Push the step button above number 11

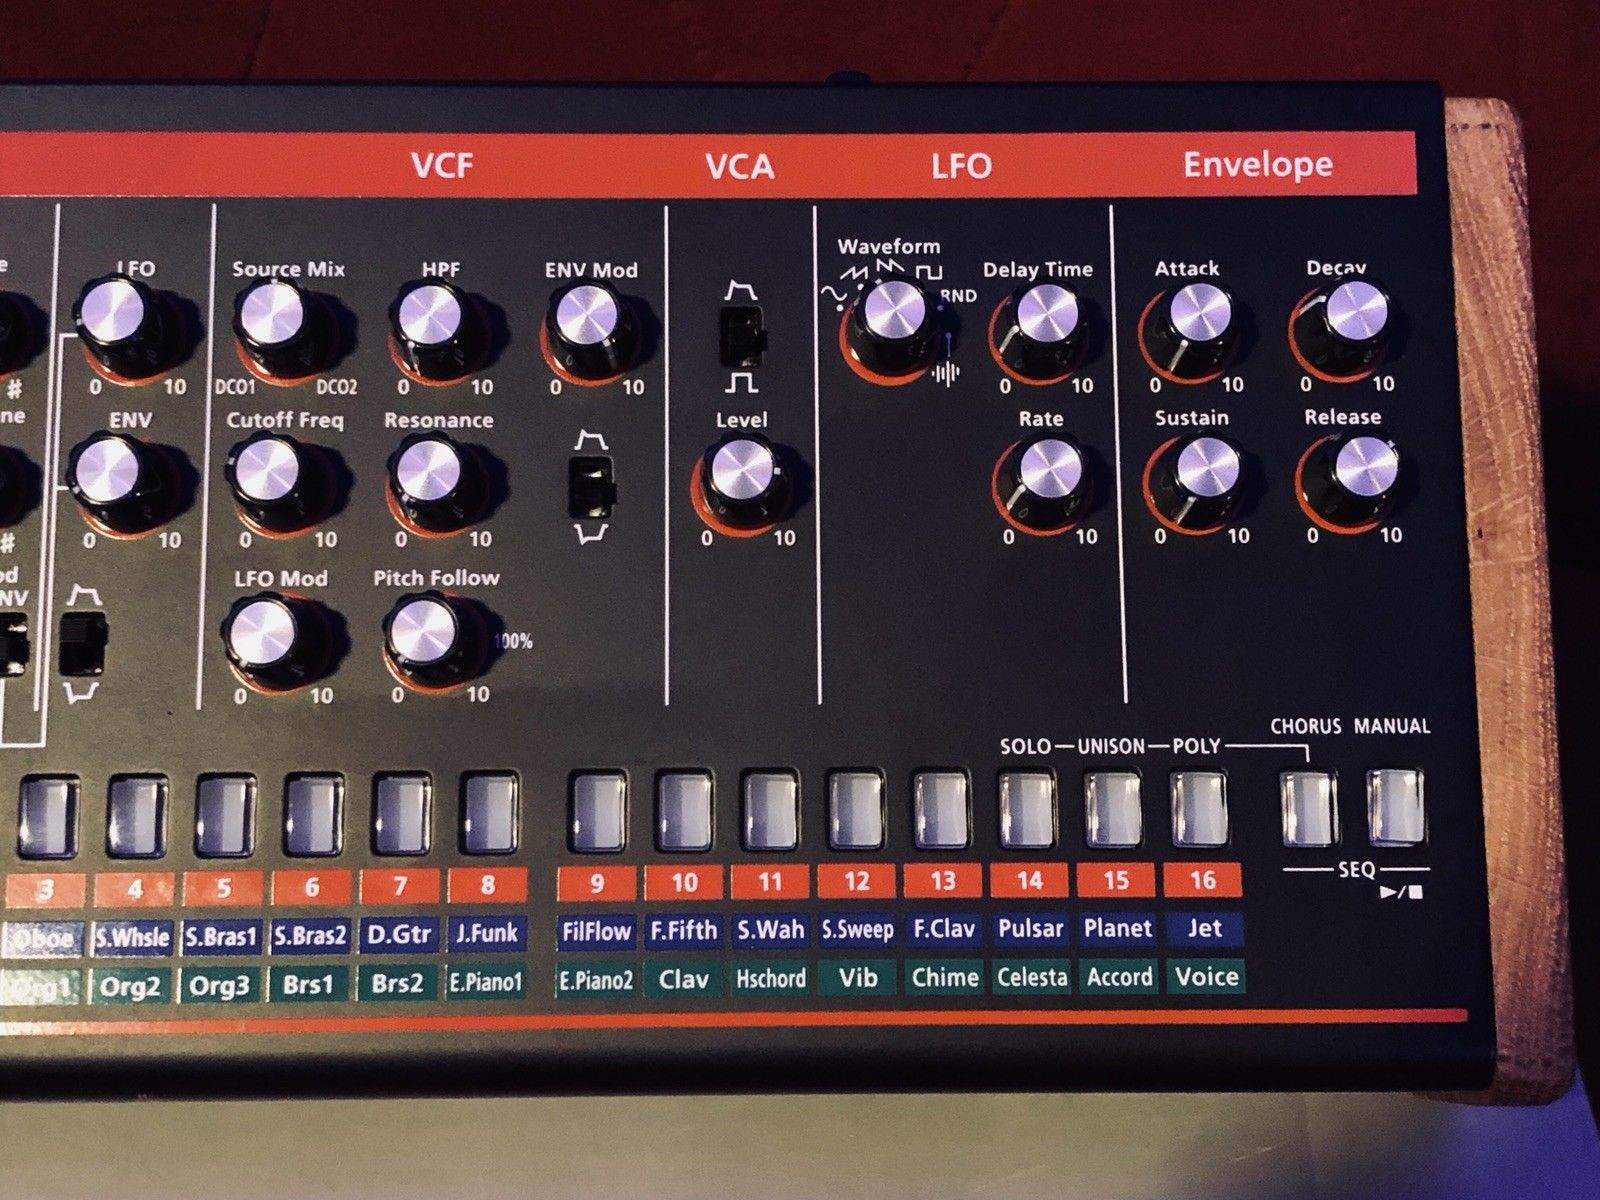coord(770,808)
